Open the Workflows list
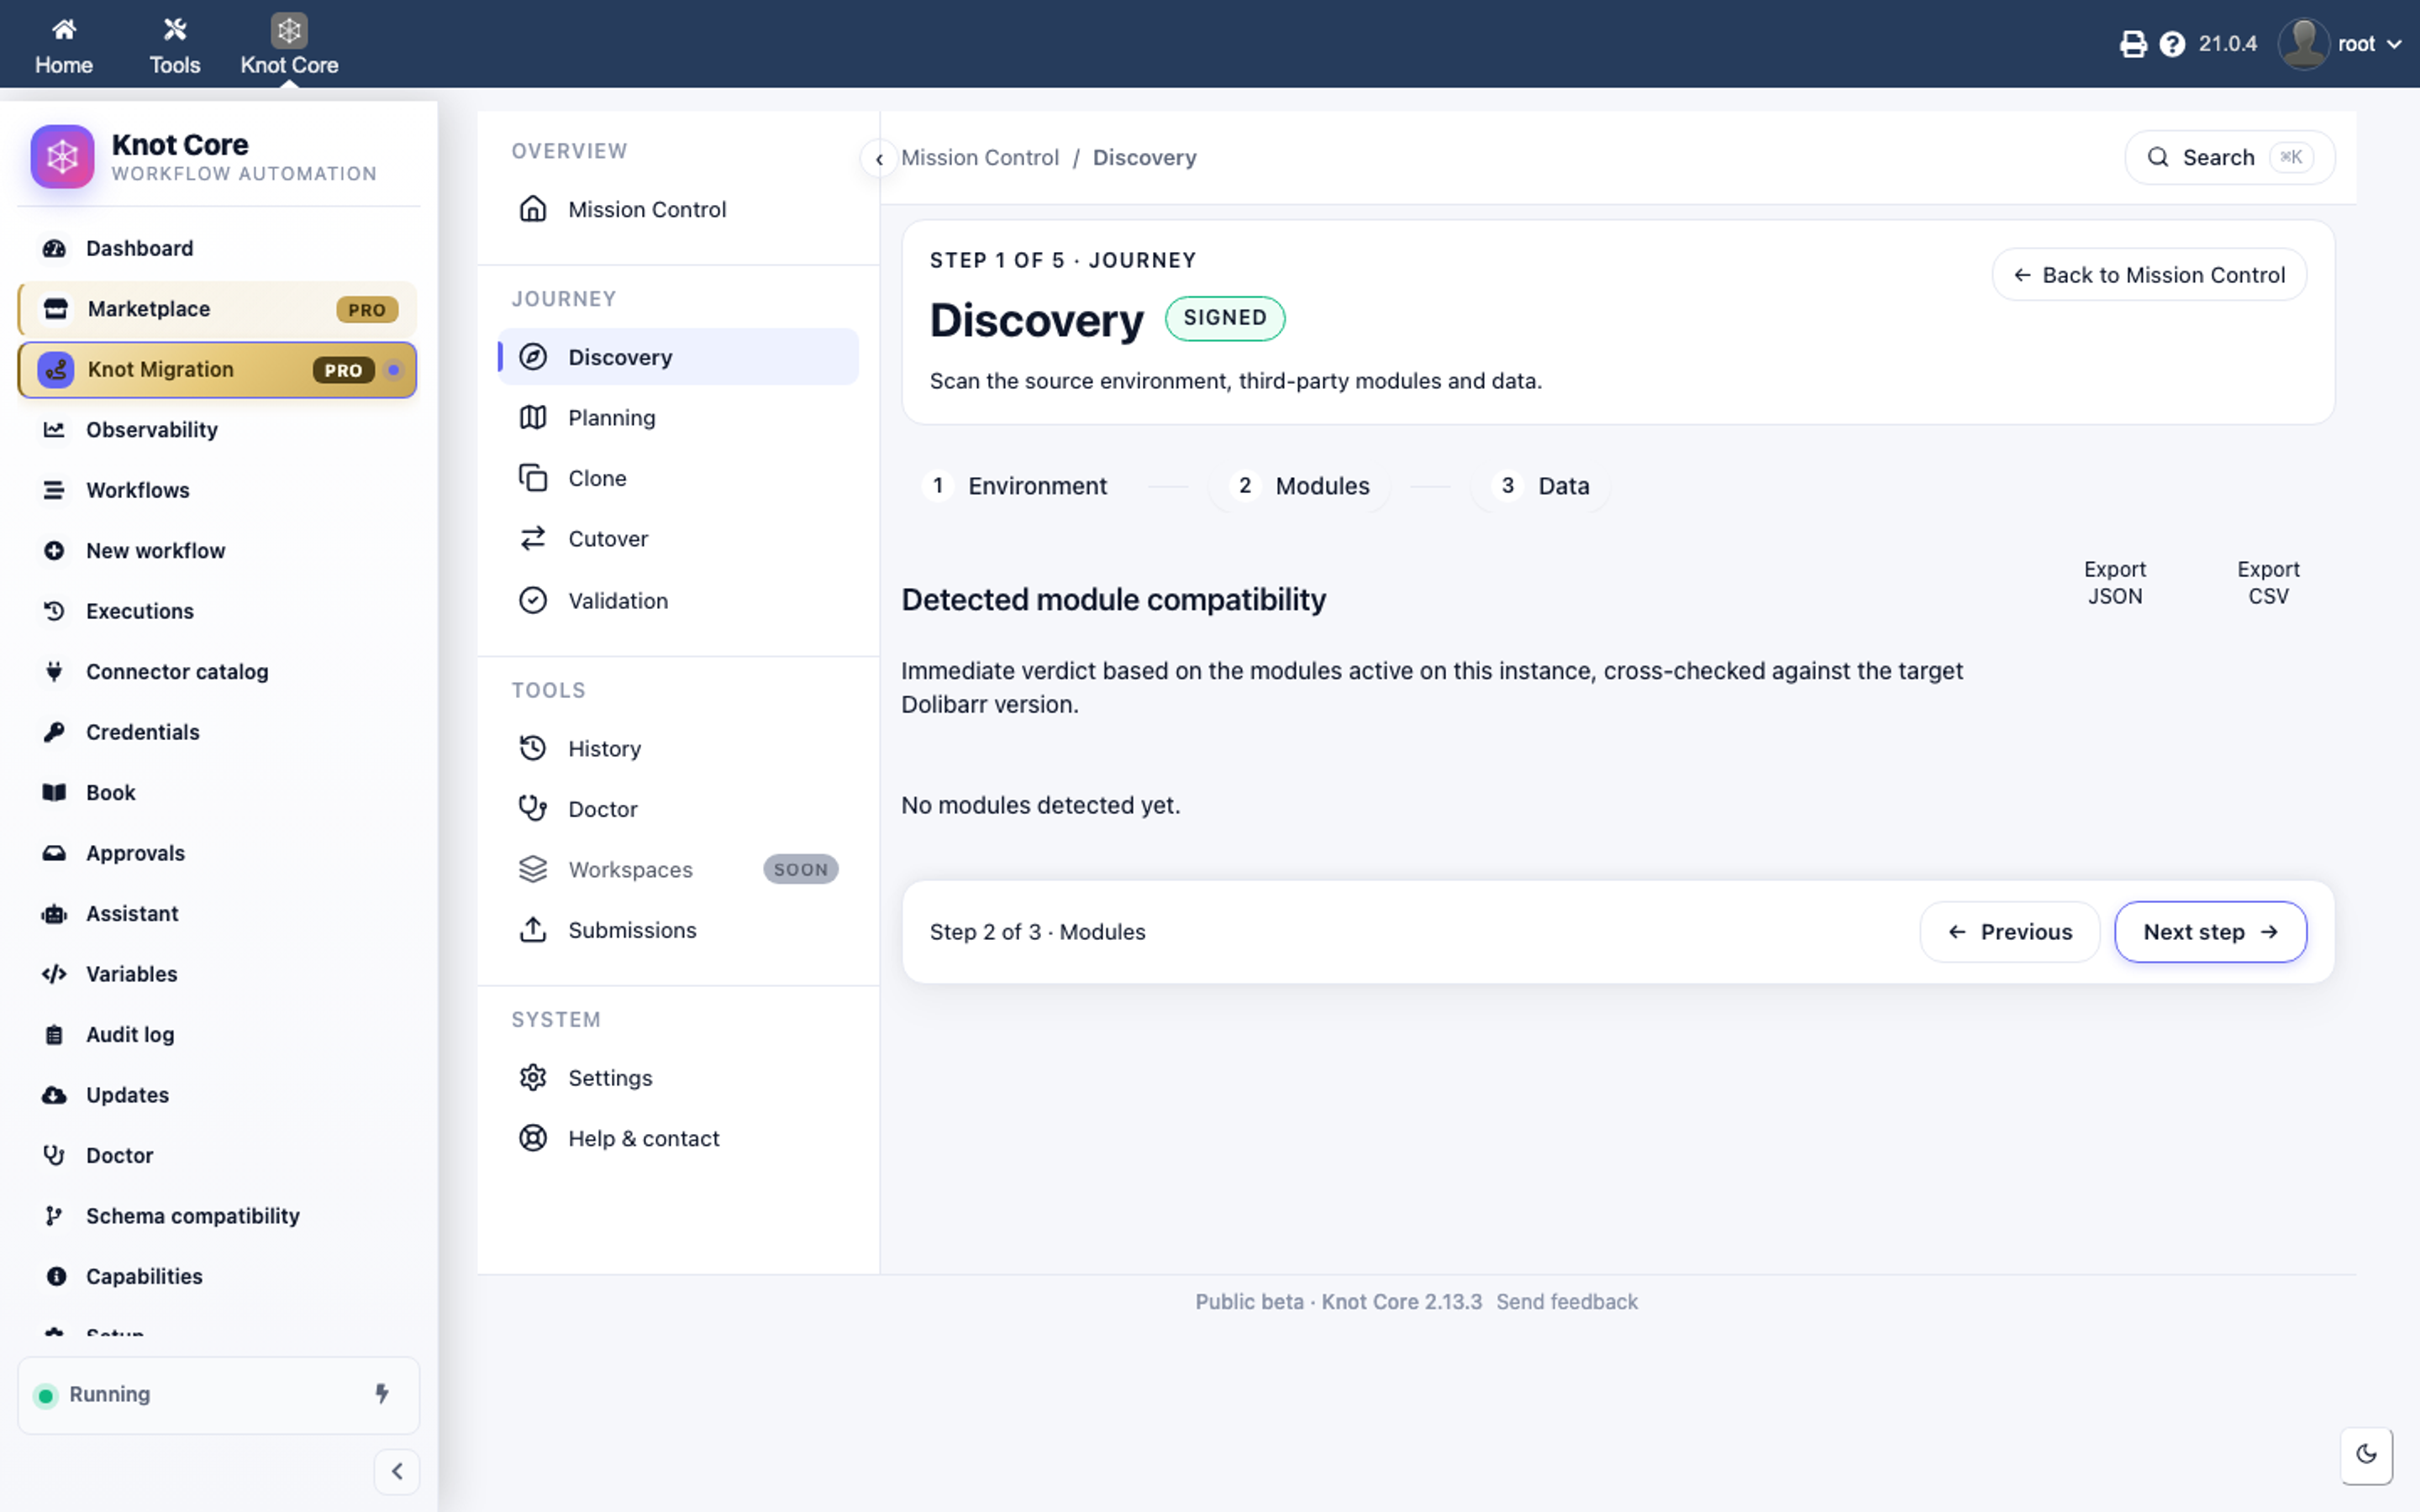Image resolution: width=2420 pixels, height=1512 pixels. click(x=218, y=490)
